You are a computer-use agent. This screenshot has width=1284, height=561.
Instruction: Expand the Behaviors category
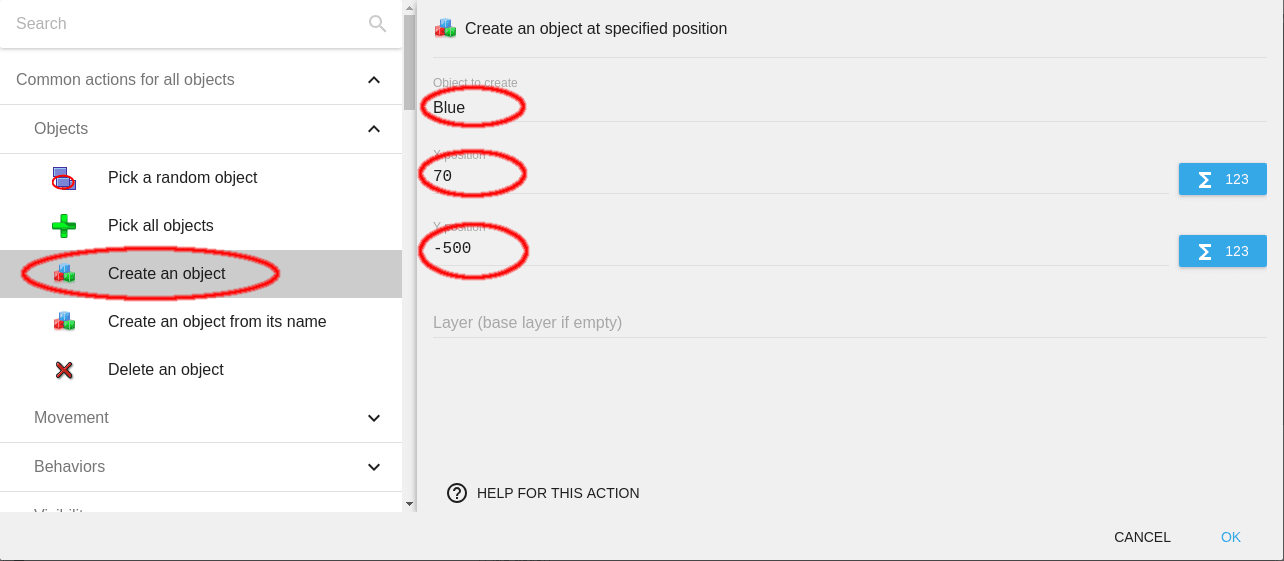click(x=373, y=467)
